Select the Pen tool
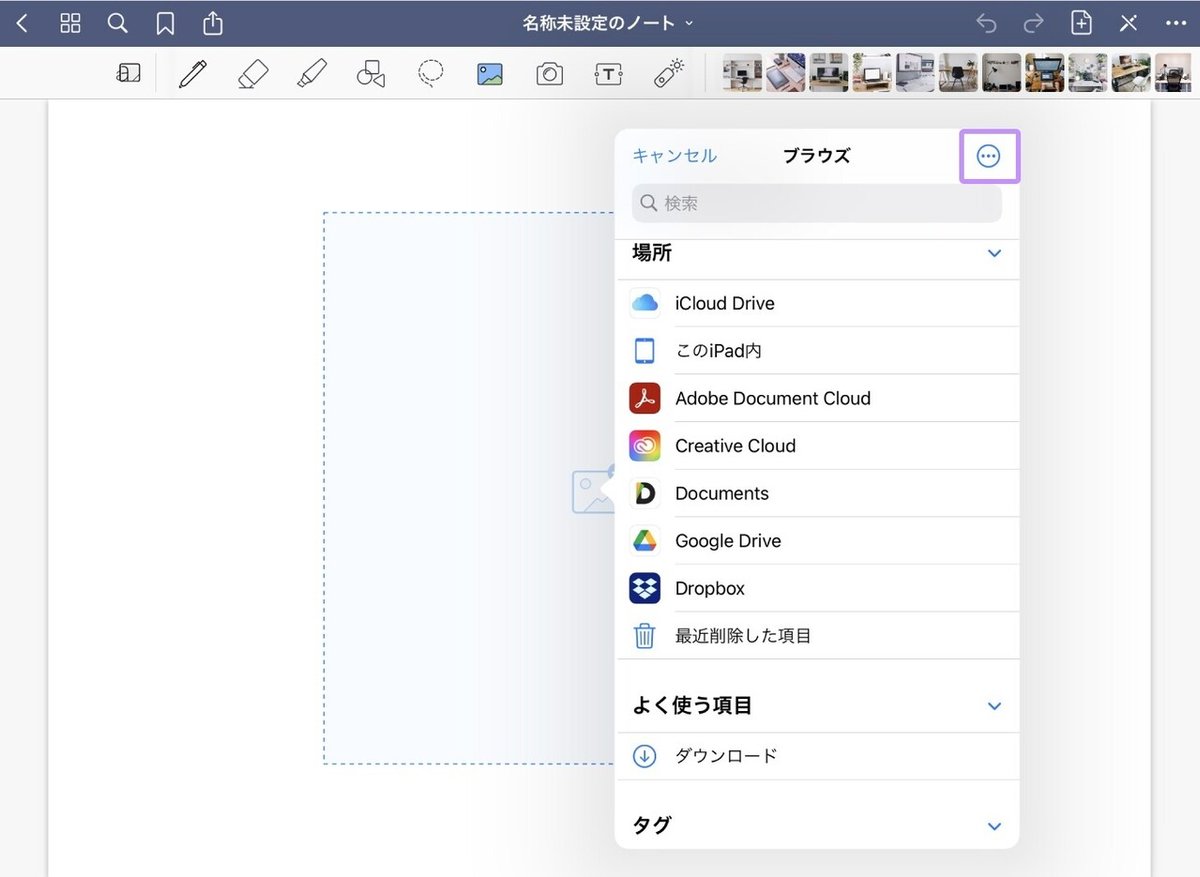This screenshot has height=877, width=1200. [193, 73]
